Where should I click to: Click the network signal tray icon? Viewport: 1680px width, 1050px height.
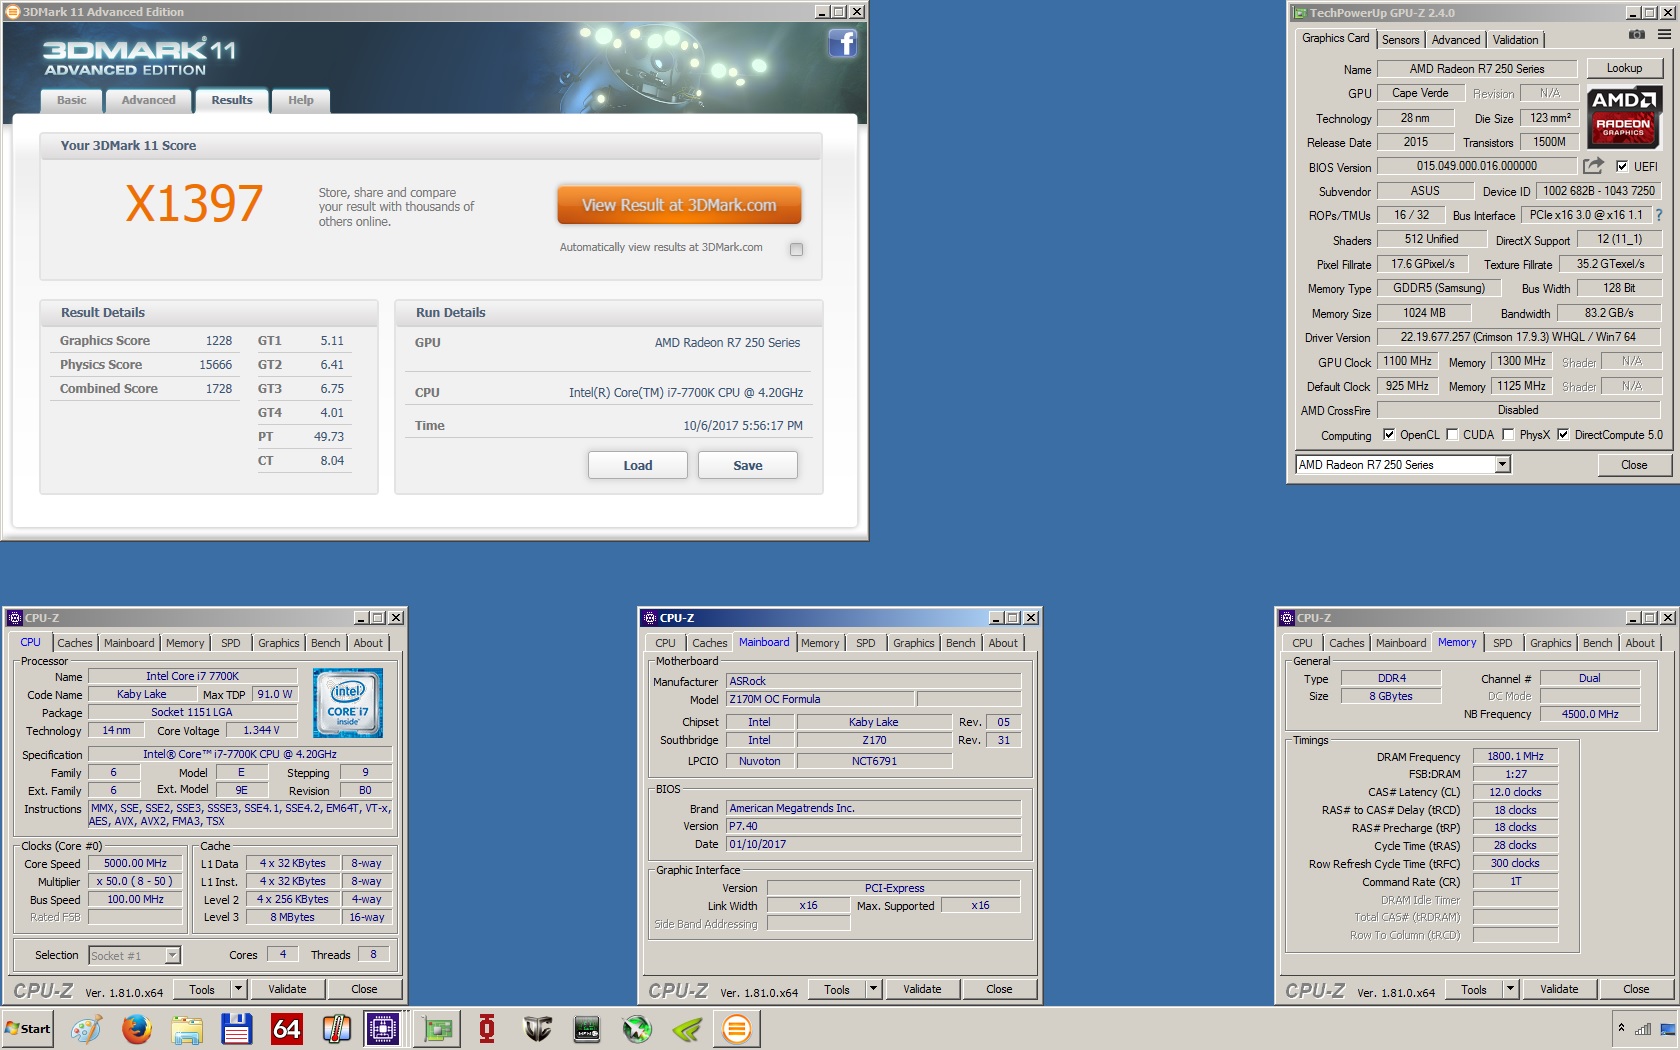click(1643, 1029)
